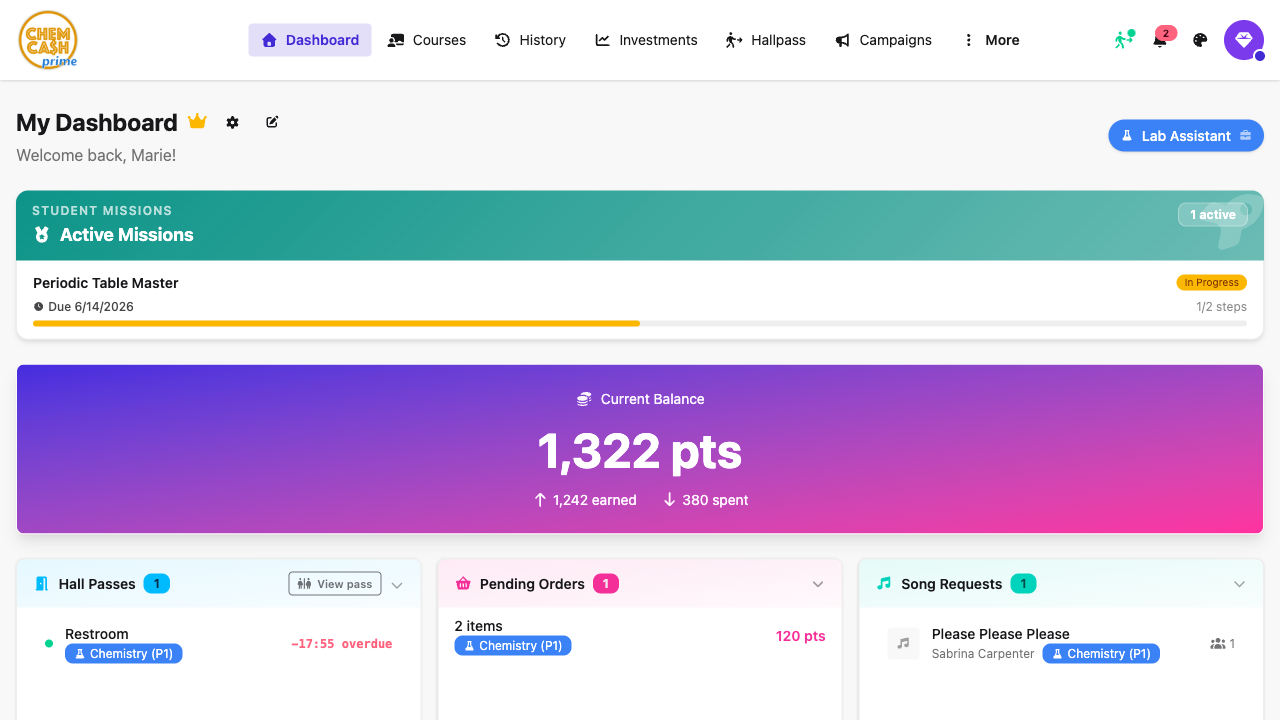Click the Song Requests music icon
Viewport: 1280px width, 720px height.
[884, 584]
